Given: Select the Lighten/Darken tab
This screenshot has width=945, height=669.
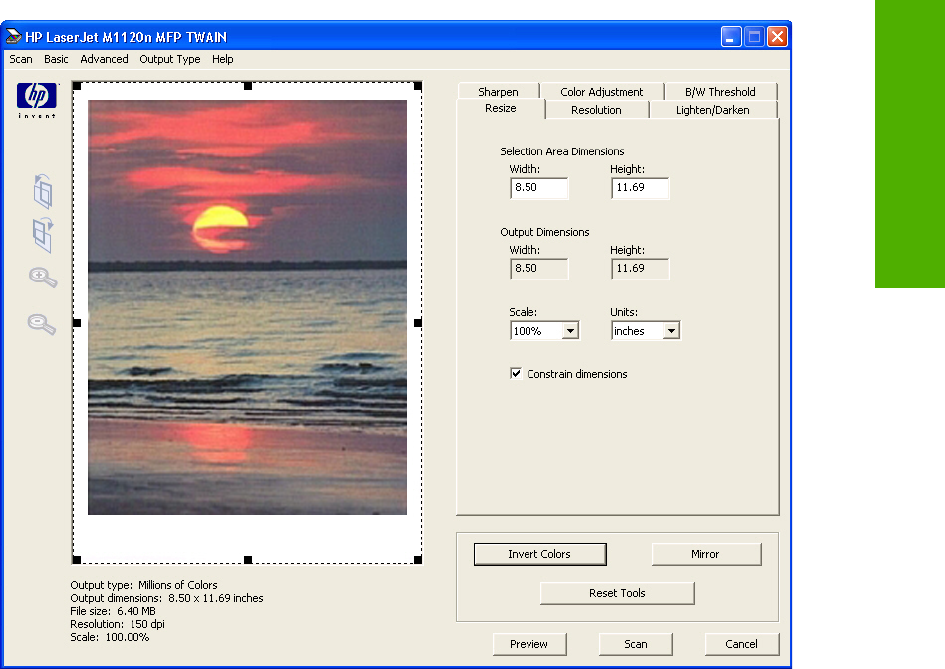Looking at the screenshot, I should (712, 110).
